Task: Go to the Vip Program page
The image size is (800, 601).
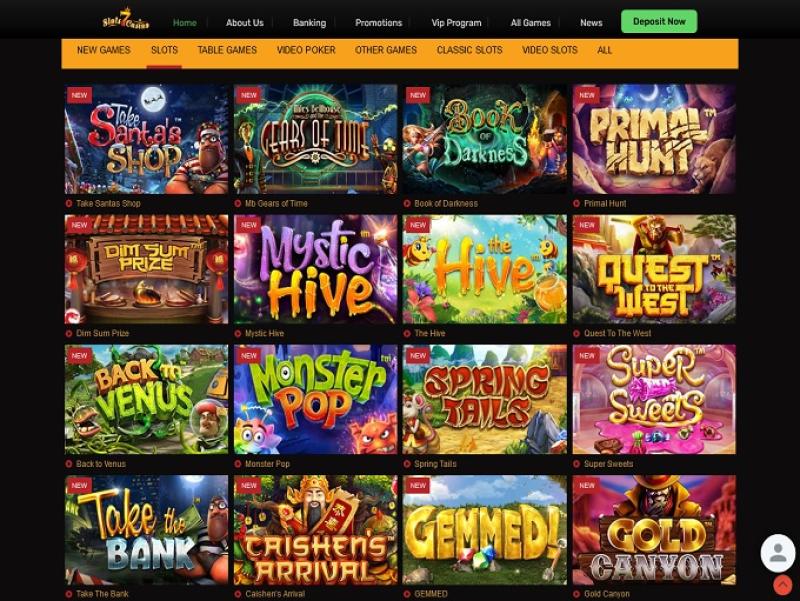Action: [x=456, y=22]
